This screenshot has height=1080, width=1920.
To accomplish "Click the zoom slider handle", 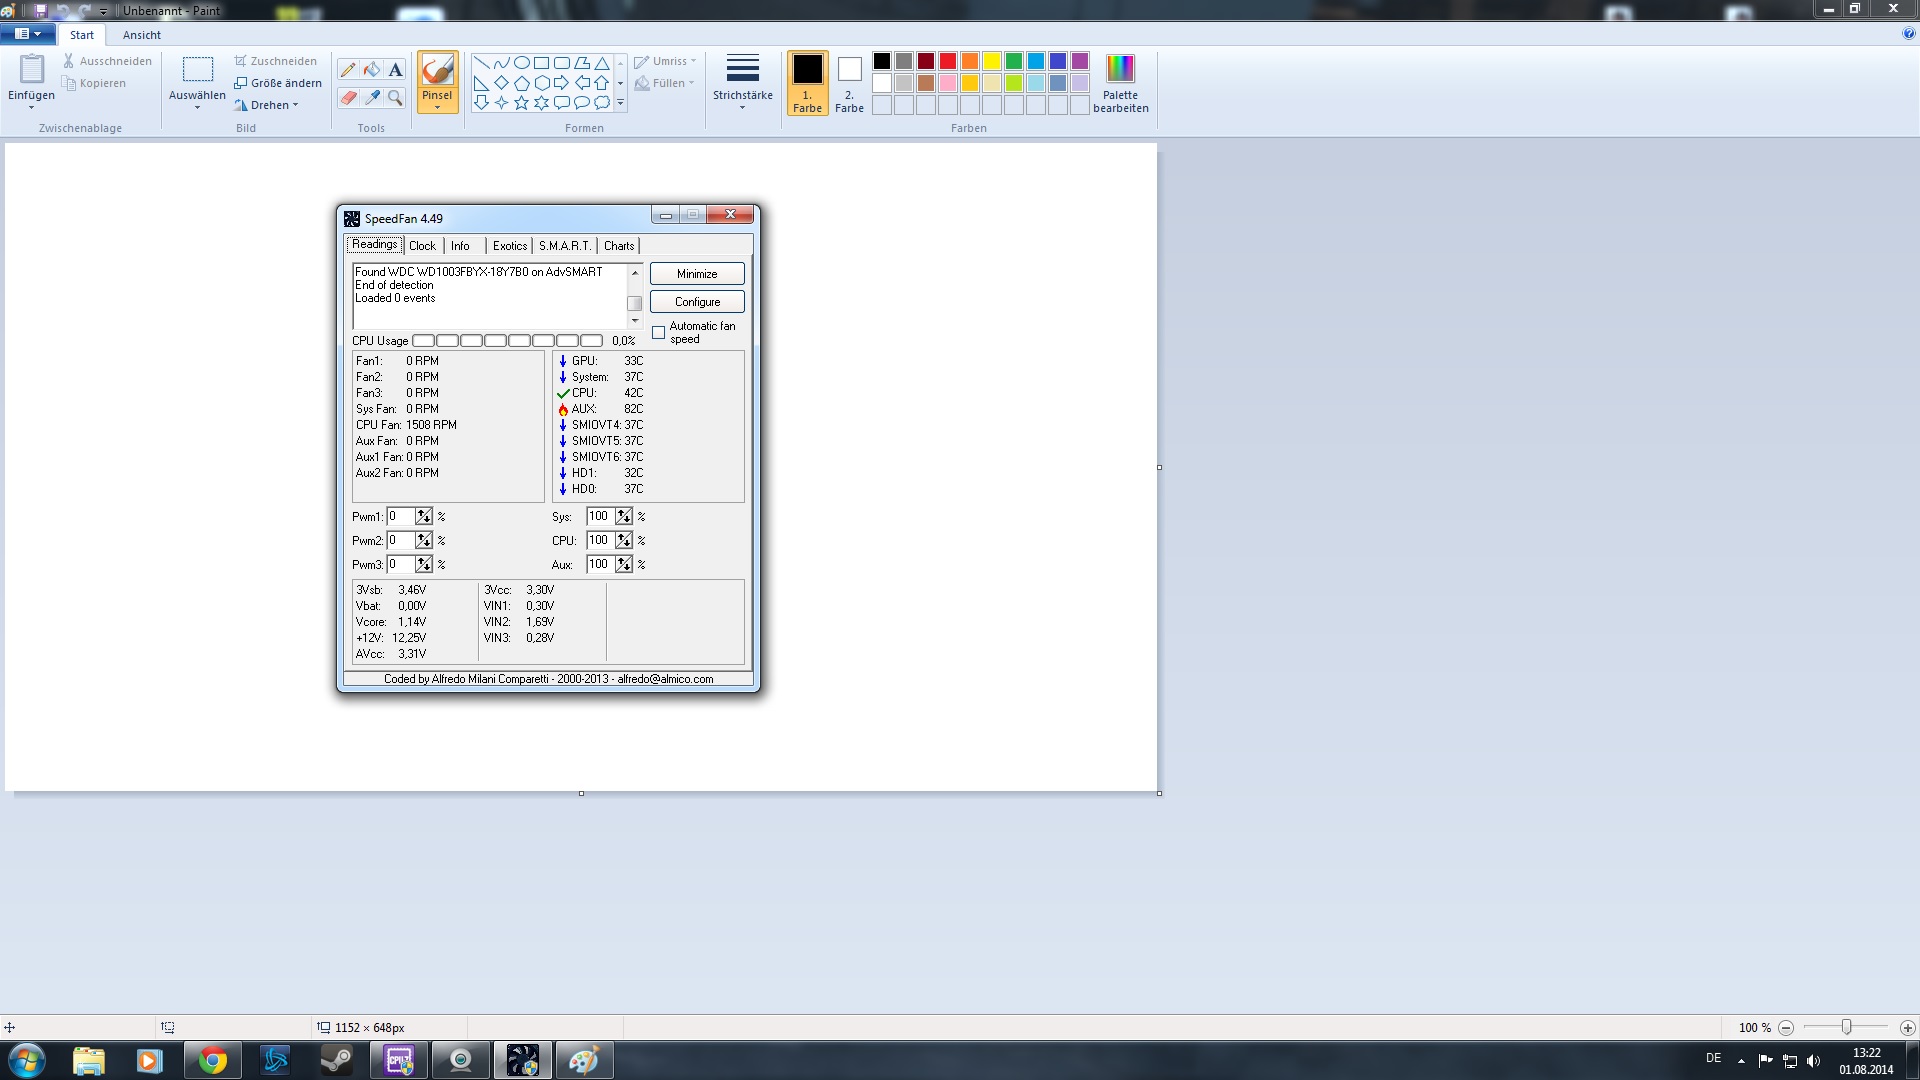I will coord(1847,1028).
